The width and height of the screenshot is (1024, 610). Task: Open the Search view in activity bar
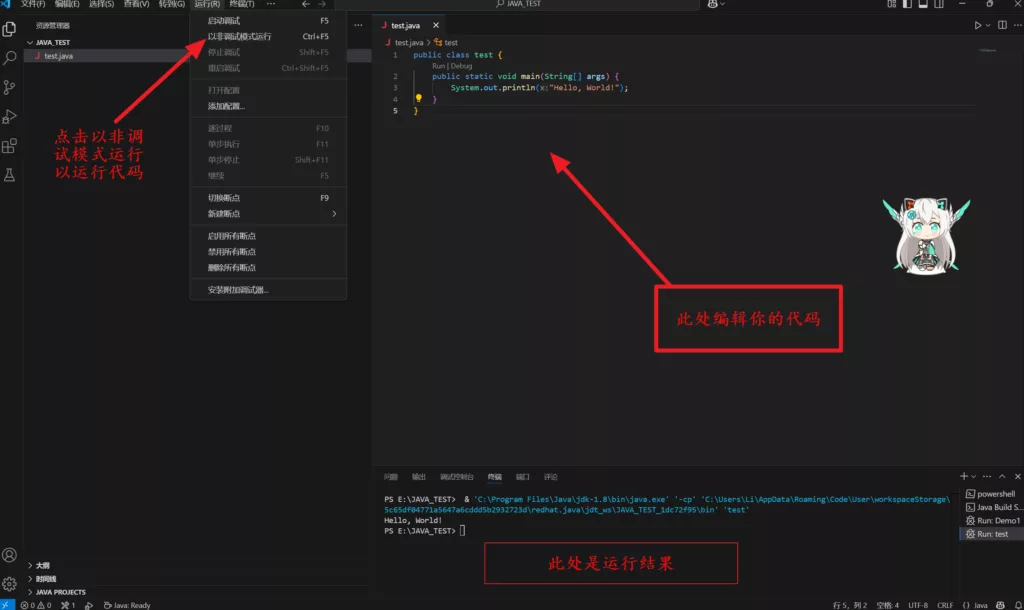click(x=10, y=58)
